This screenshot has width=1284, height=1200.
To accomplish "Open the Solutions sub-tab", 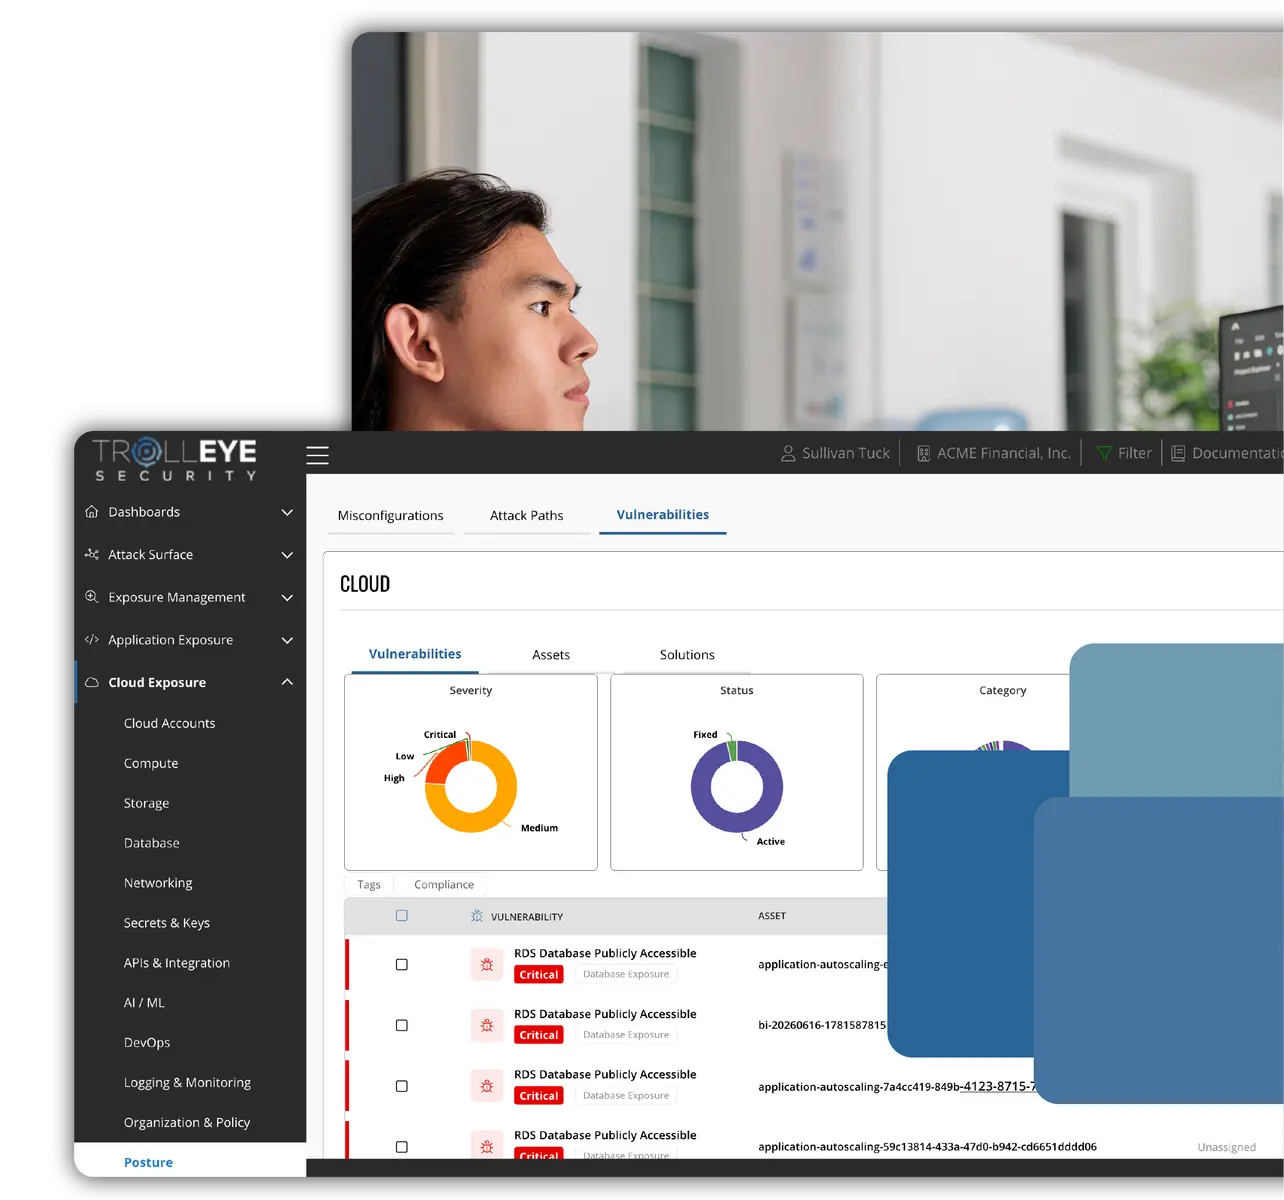I will [x=687, y=655].
